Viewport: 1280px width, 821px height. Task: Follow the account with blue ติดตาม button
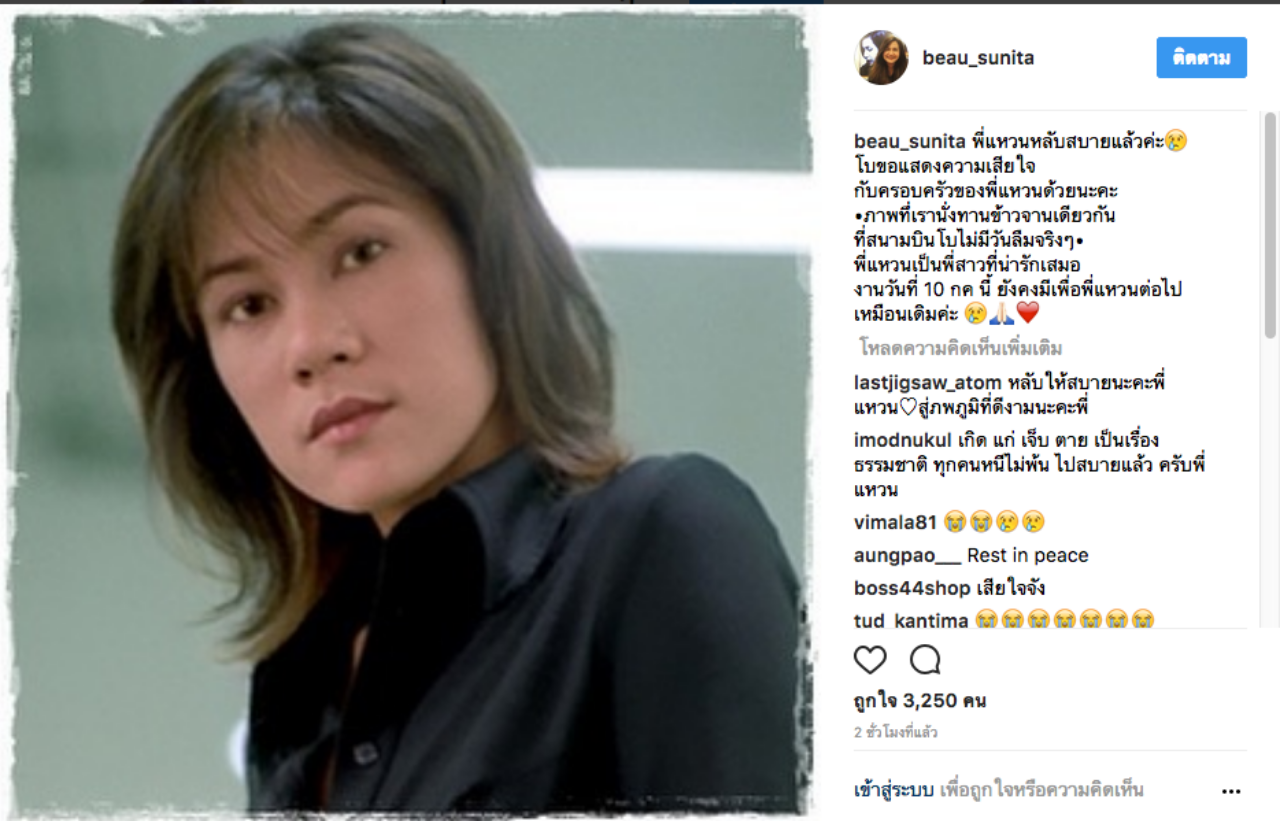click(x=1201, y=57)
